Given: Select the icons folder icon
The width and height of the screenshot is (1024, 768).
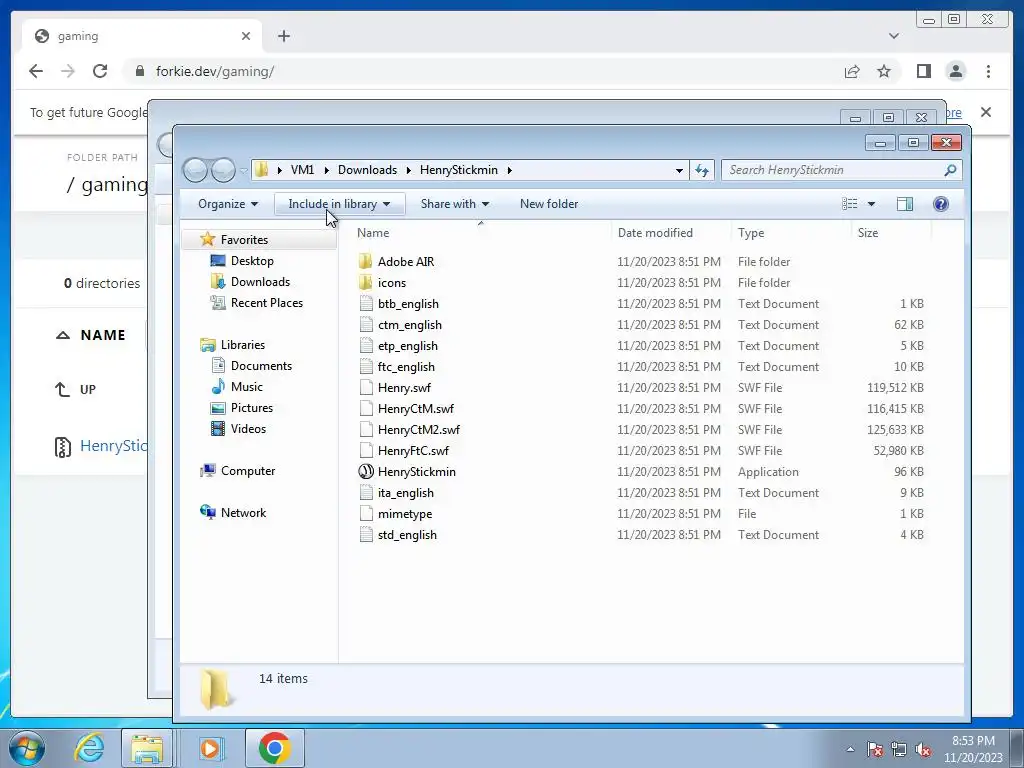Looking at the screenshot, I should (x=365, y=282).
